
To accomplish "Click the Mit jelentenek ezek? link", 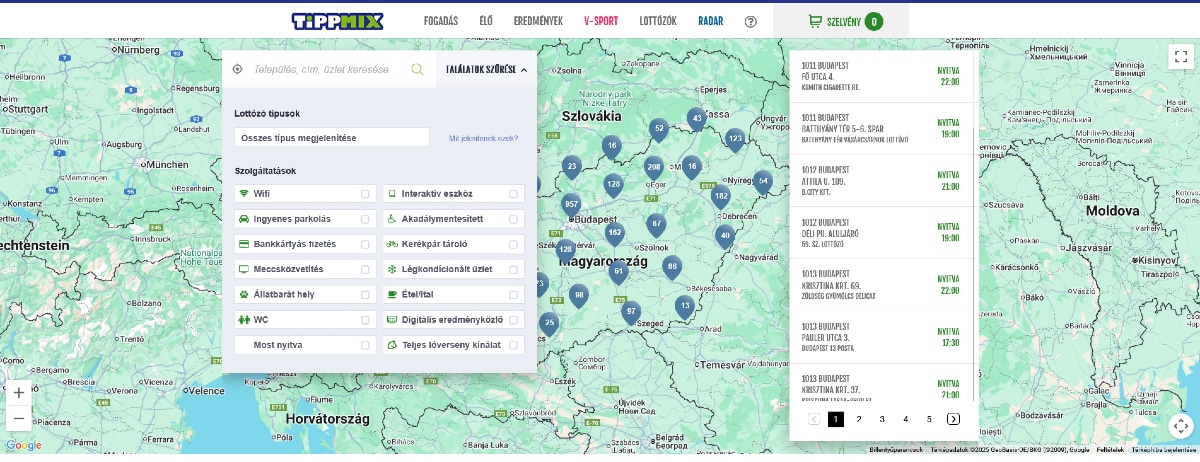I will [483, 138].
